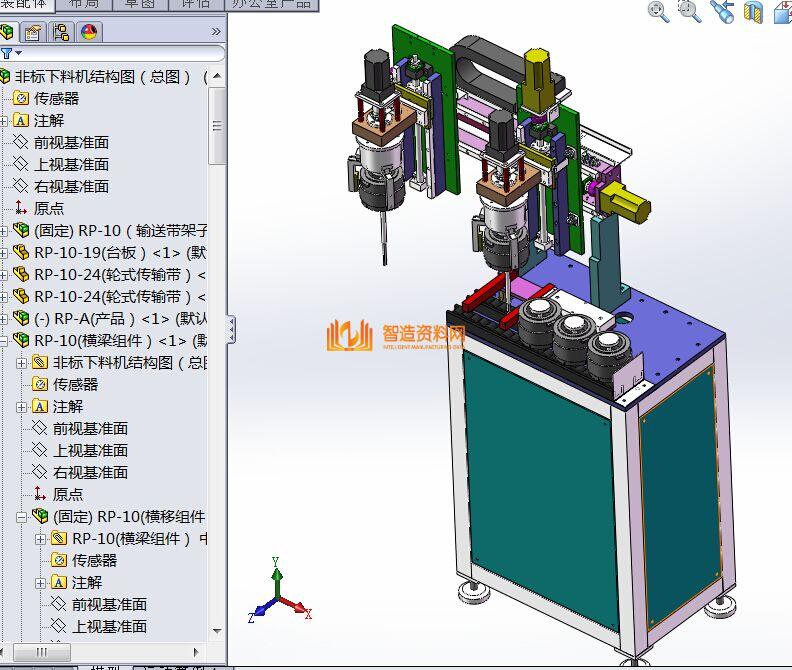Select the top-level 前视基准面 plane
The image size is (792, 670).
[x=70, y=143]
